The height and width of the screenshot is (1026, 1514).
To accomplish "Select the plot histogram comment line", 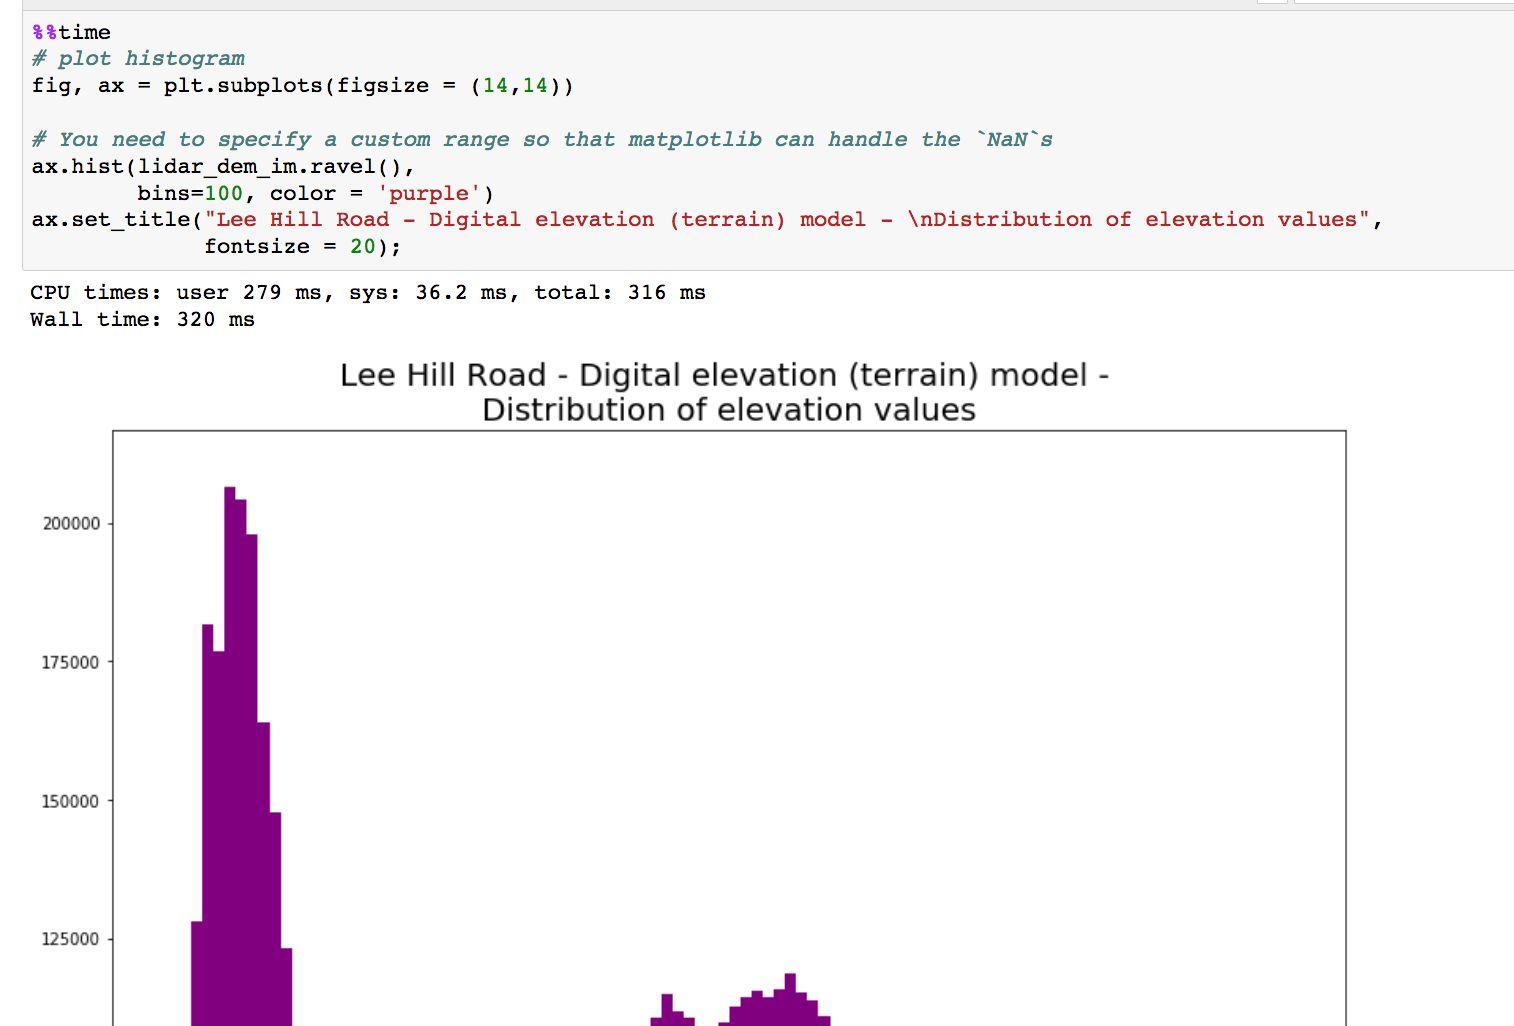I will (138, 58).
